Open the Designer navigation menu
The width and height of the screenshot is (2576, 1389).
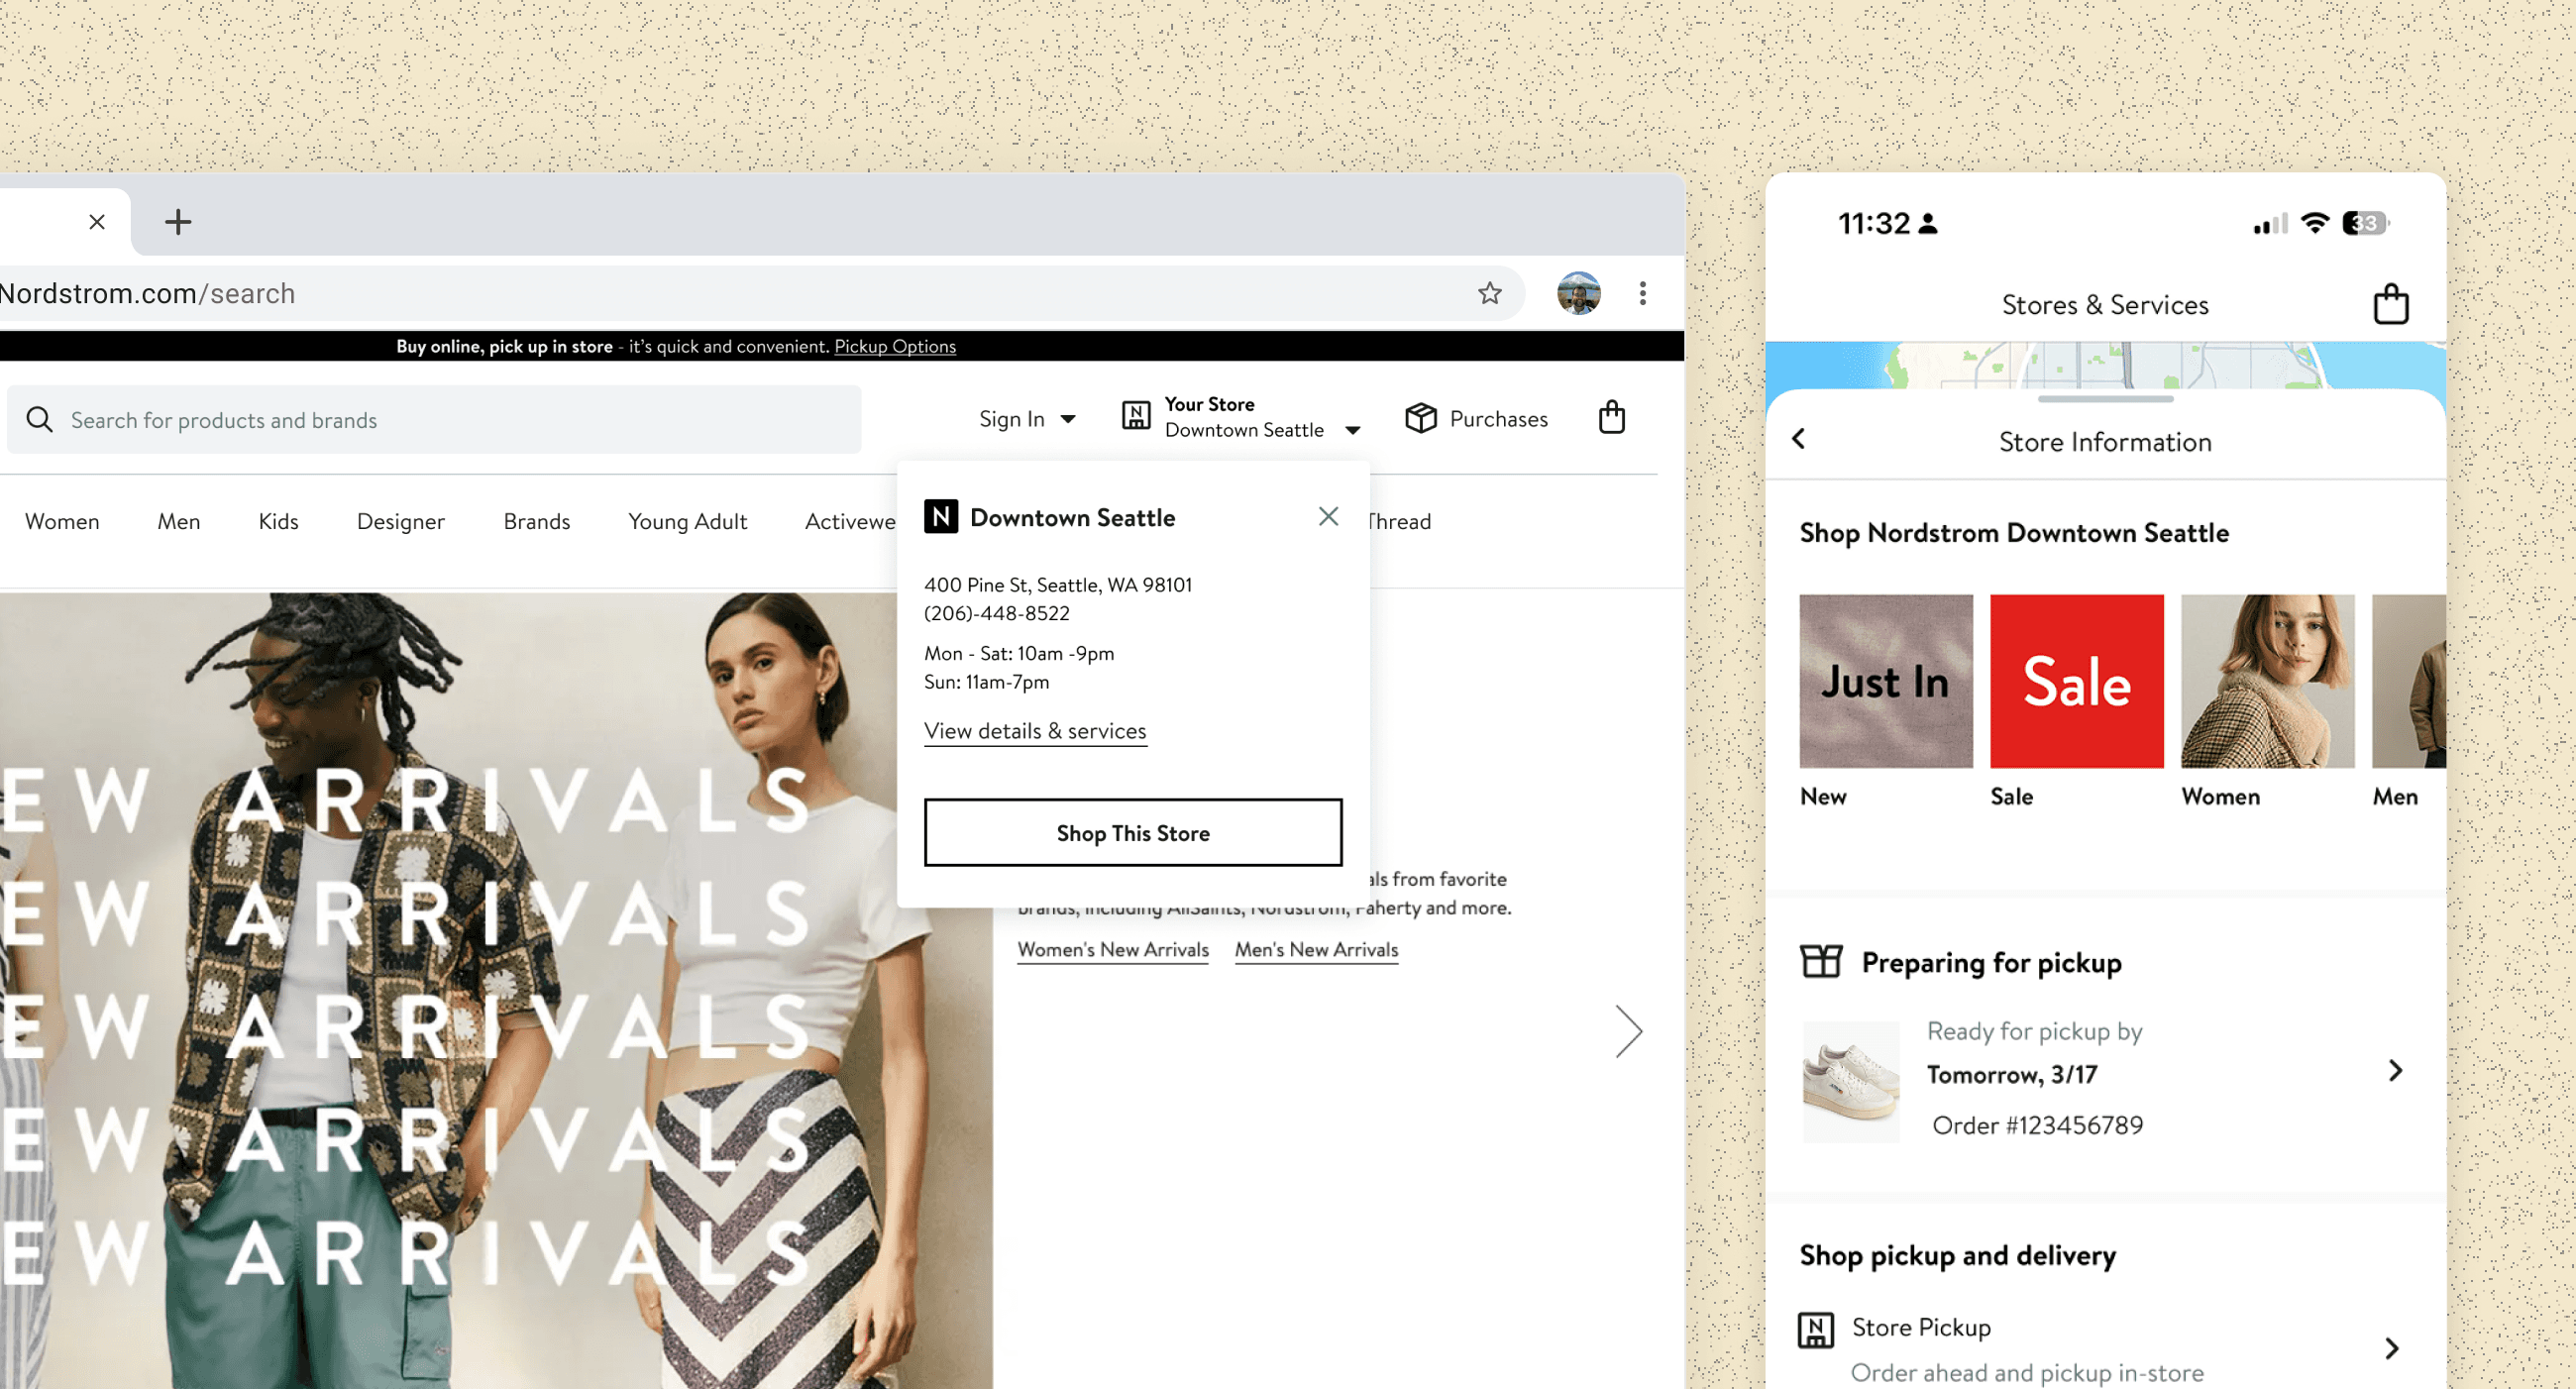pyautogui.click(x=400, y=521)
